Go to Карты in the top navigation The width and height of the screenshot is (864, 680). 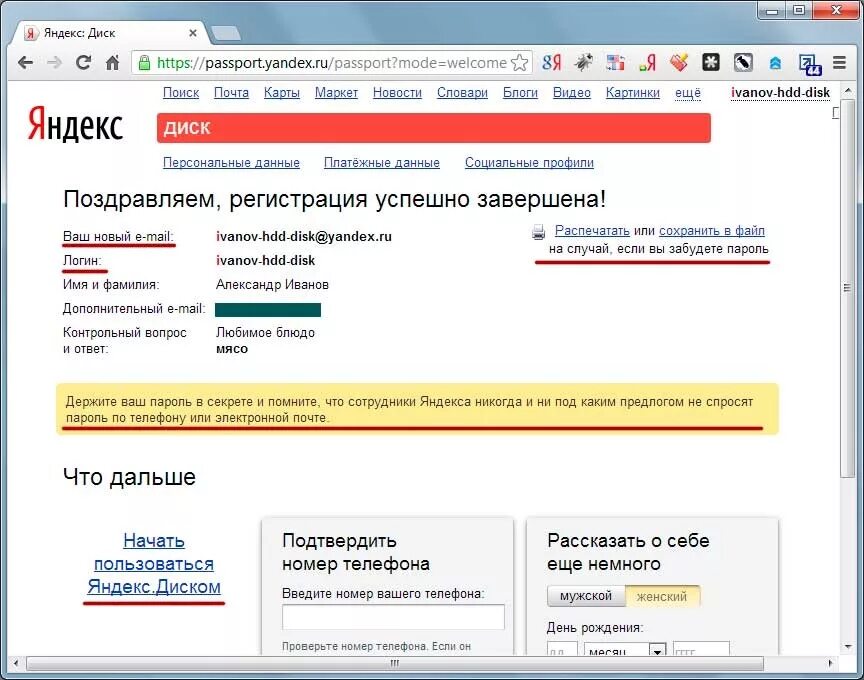coord(282,93)
